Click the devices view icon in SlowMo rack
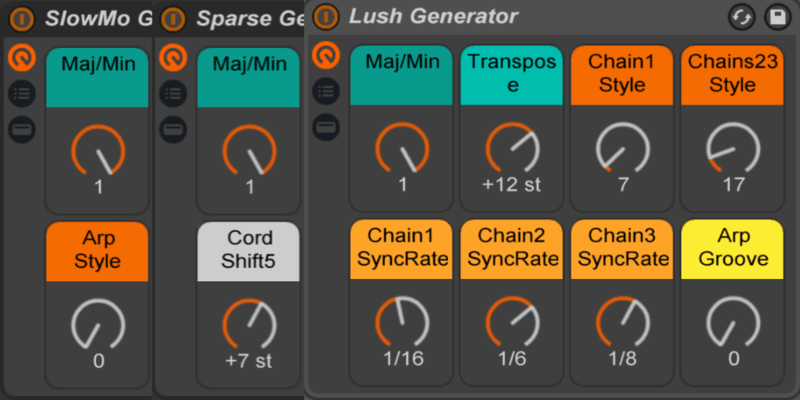The height and width of the screenshot is (400, 800). click(x=21, y=129)
